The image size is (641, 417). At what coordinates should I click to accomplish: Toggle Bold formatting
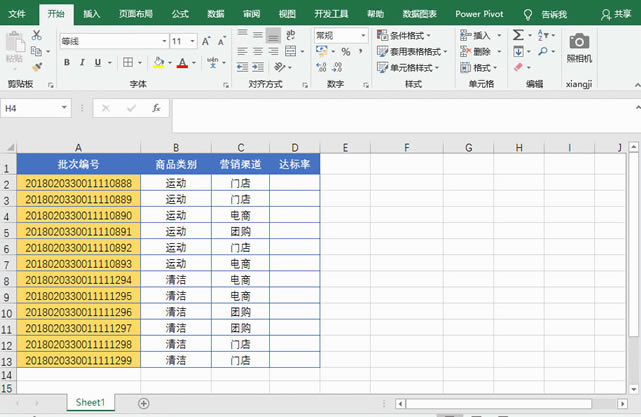(x=67, y=62)
